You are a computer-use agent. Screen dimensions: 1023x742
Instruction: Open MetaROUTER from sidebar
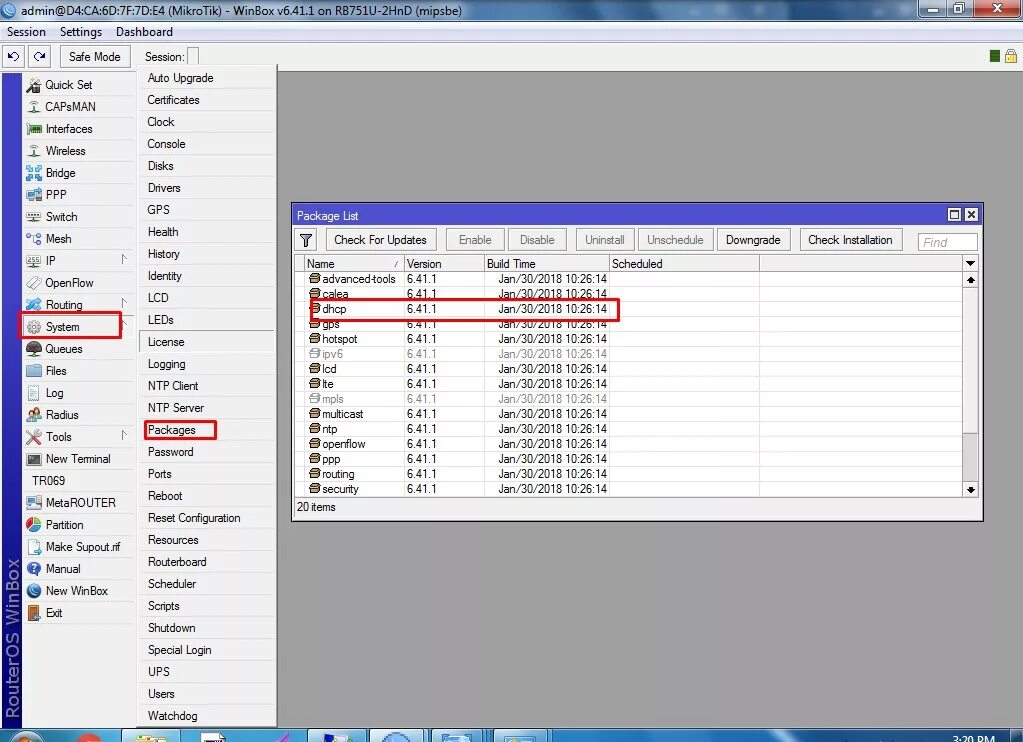click(78, 502)
